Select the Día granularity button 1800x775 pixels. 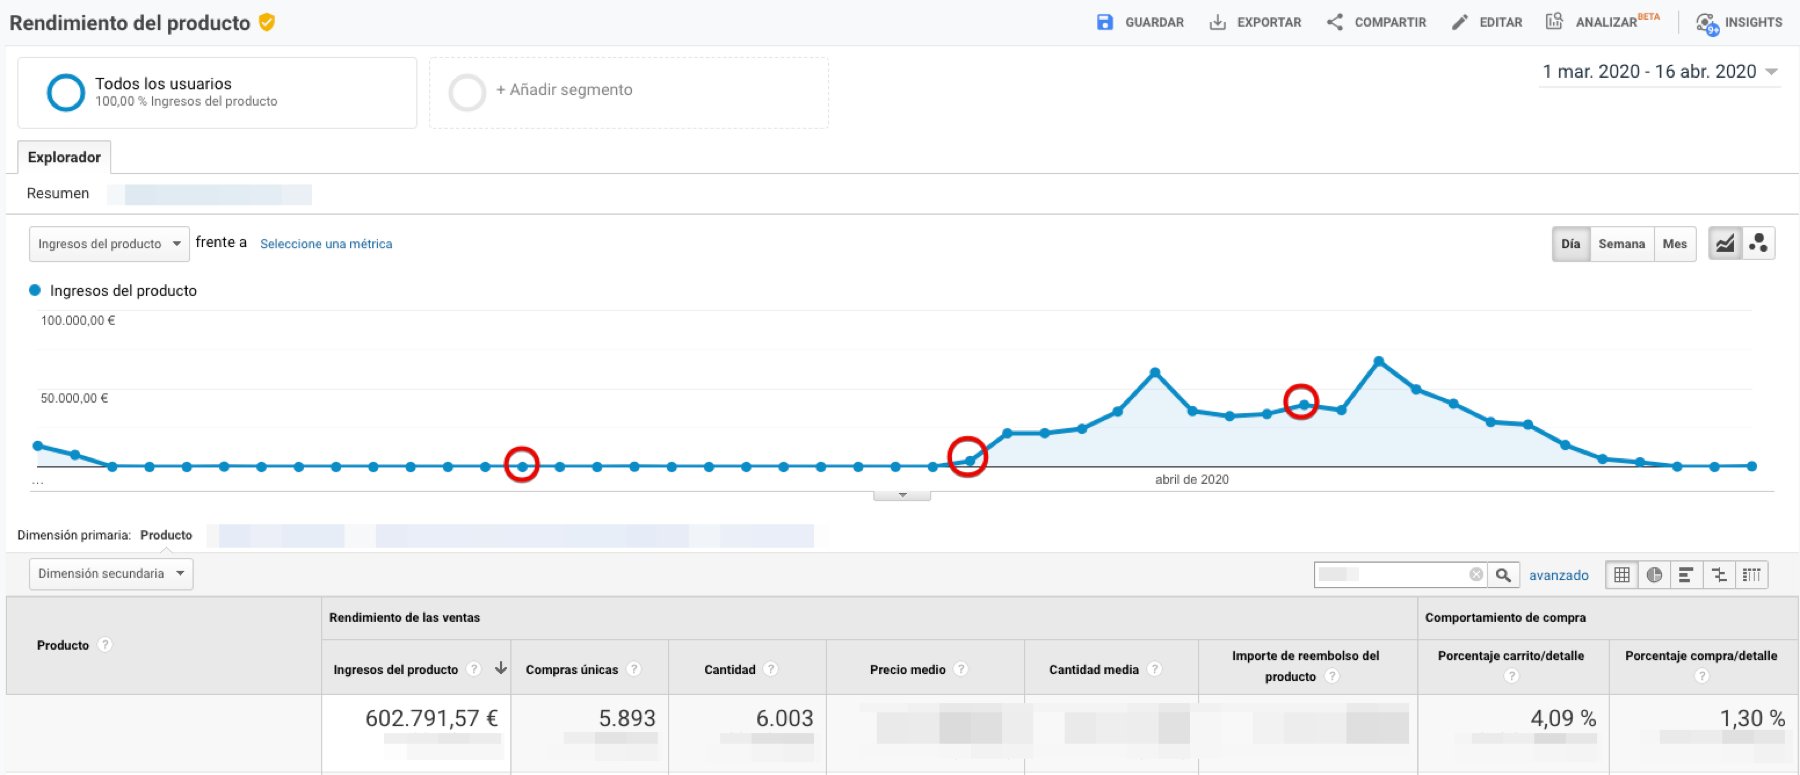pyautogui.click(x=1571, y=244)
